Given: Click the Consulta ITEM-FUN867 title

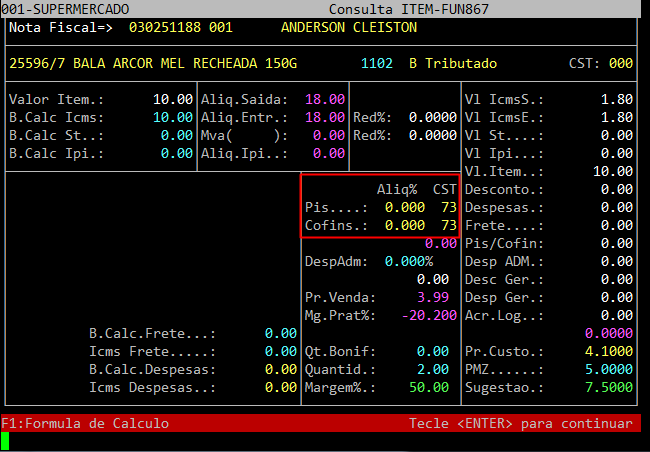Looking at the screenshot, I should pos(388,8).
